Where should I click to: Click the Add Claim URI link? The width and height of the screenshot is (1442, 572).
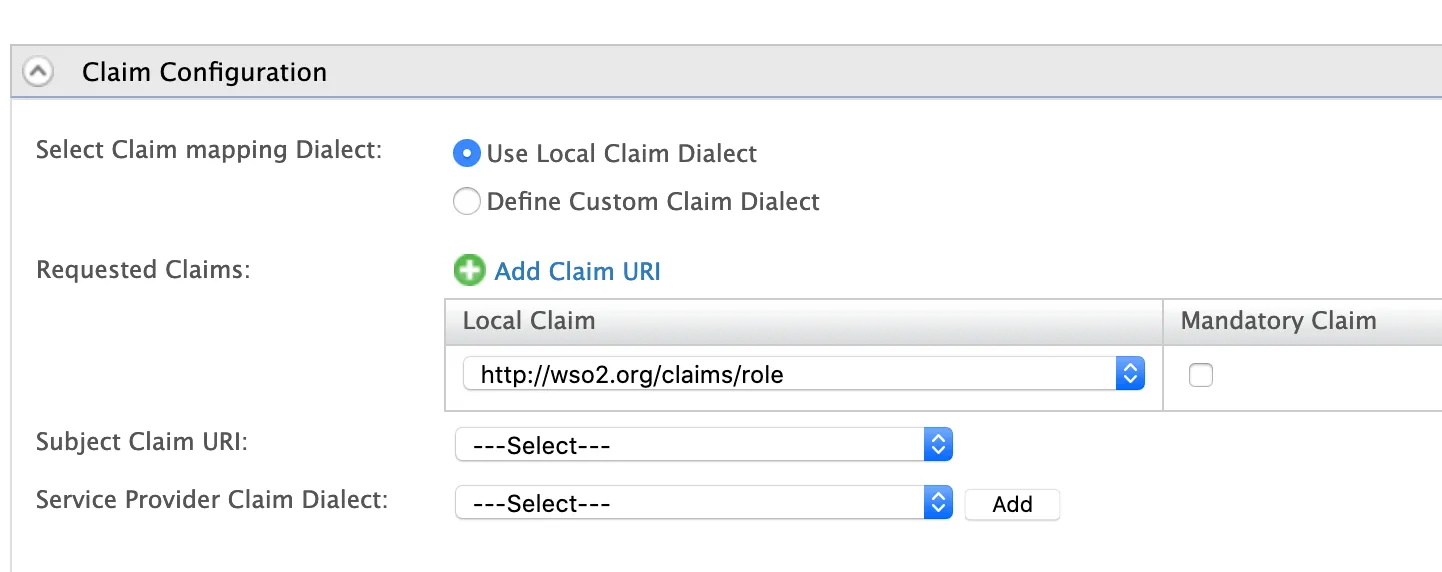point(577,271)
